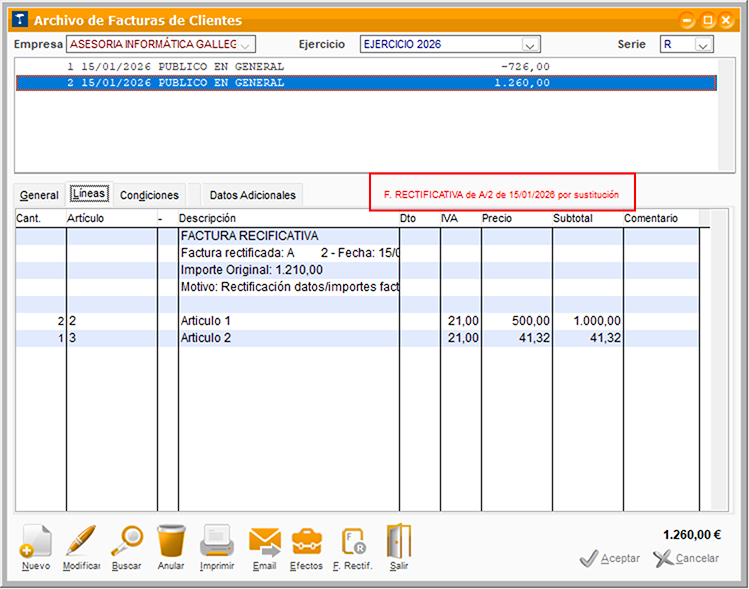The image size is (749, 589).
Task: Select invoice 1 row with -726,00
Action: click(x=366, y=66)
